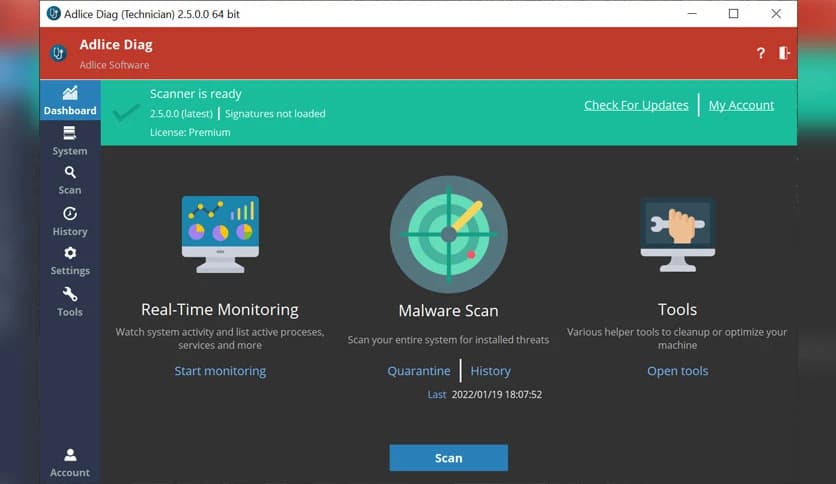Click the scanner ready checkmark icon
This screenshot has width=836, height=484.
click(126, 112)
